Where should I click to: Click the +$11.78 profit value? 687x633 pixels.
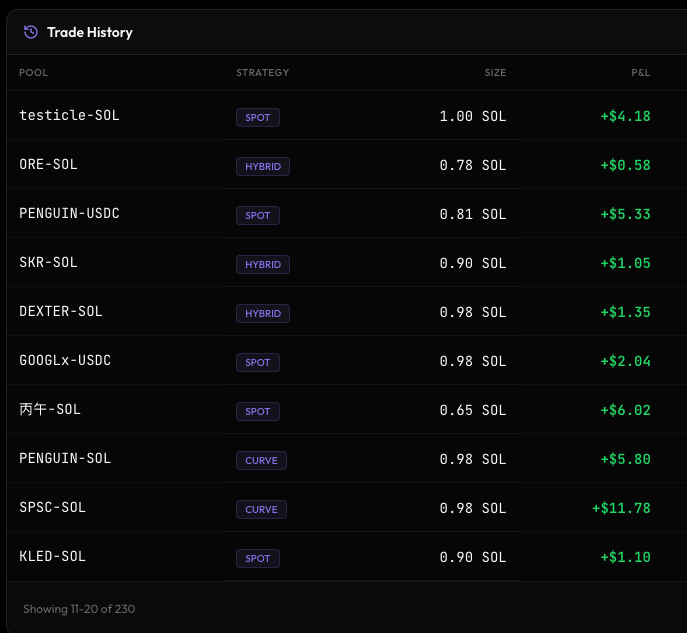(x=621, y=509)
